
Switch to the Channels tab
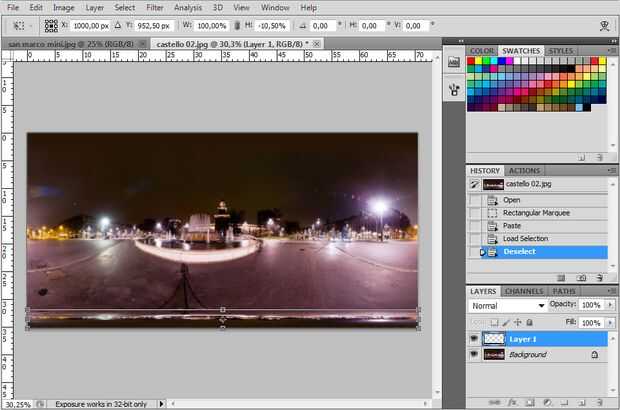tap(524, 291)
